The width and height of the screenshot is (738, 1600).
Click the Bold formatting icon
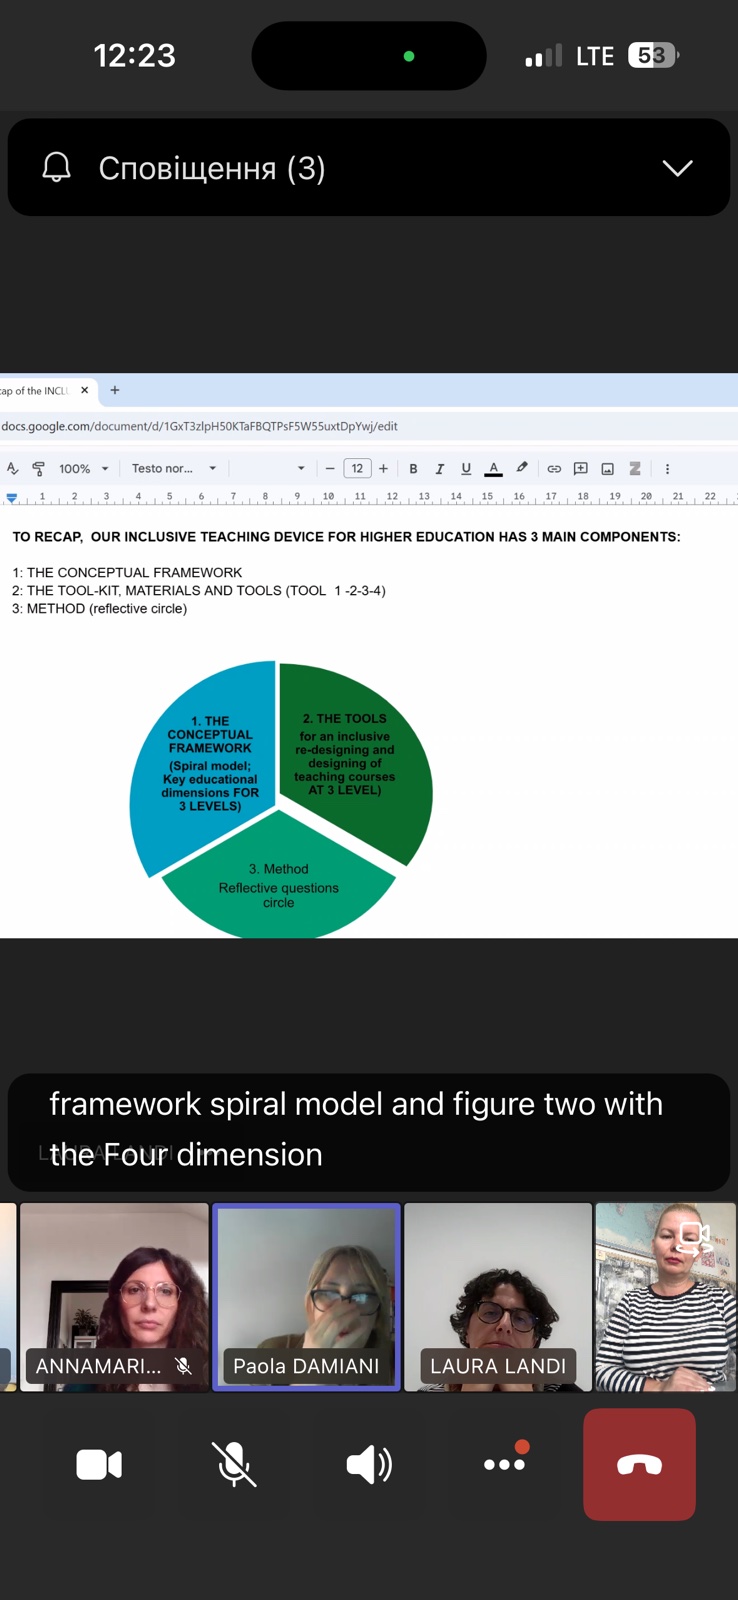pos(413,468)
